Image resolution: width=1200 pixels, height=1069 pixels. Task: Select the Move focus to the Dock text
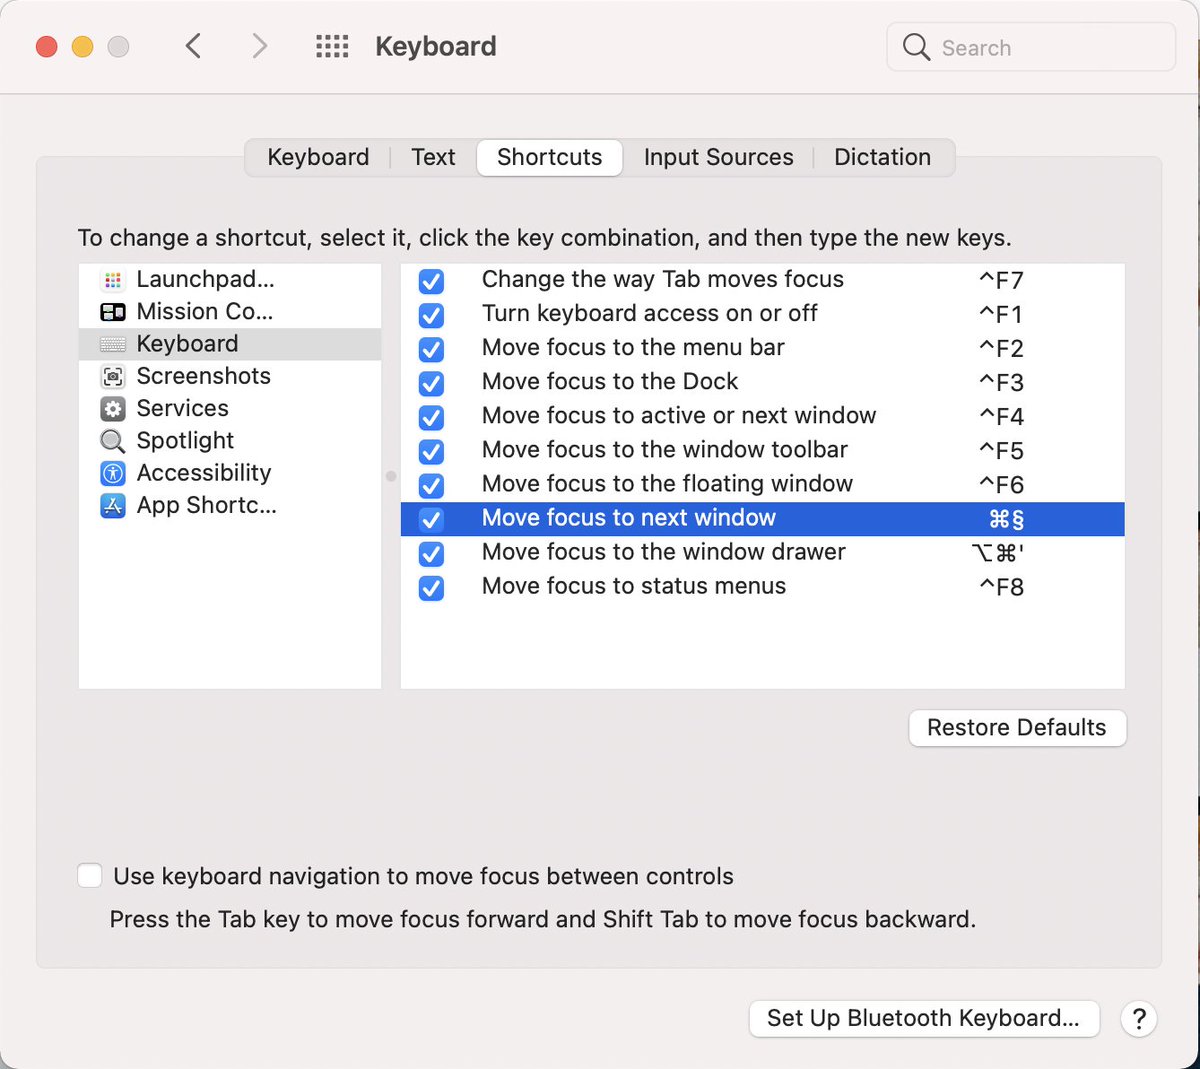[x=610, y=381]
